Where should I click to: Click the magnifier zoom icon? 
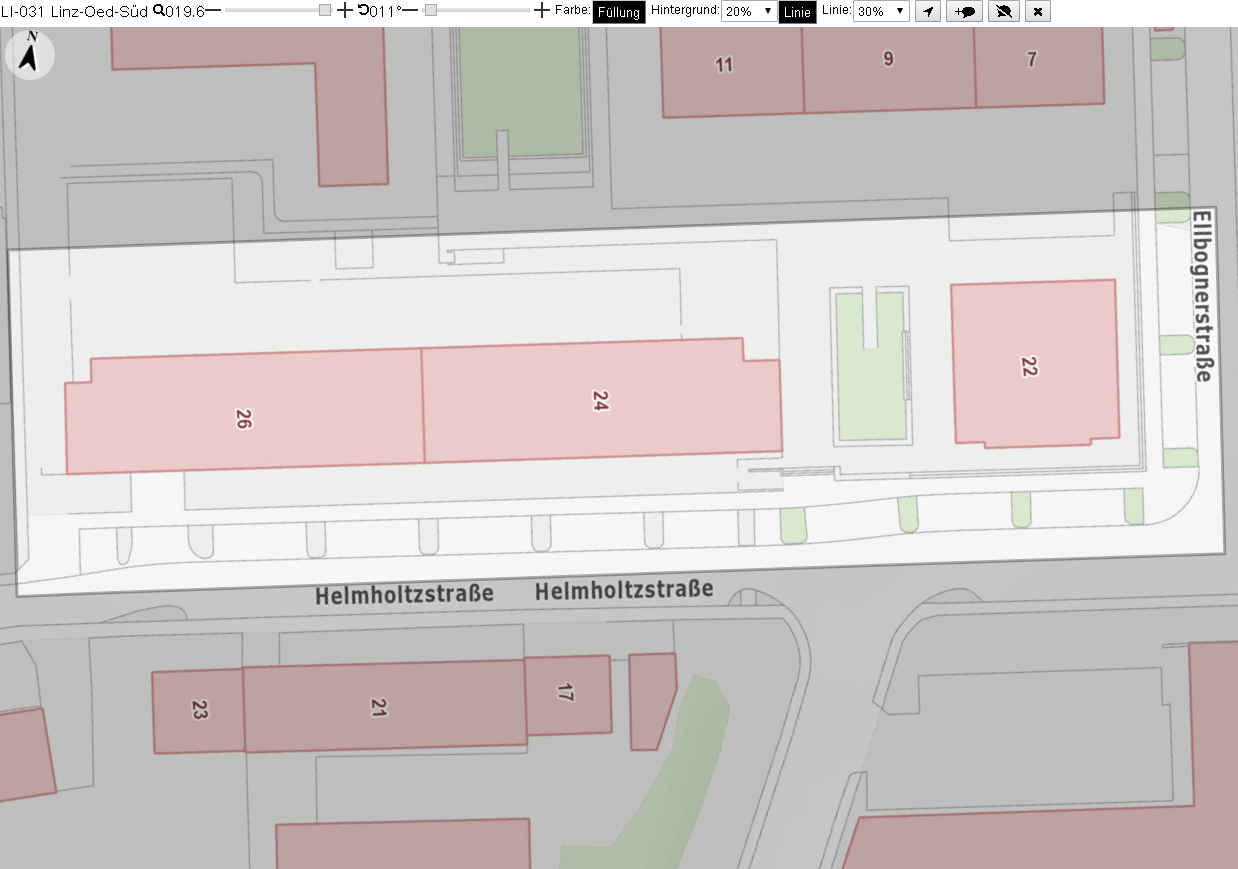point(158,10)
